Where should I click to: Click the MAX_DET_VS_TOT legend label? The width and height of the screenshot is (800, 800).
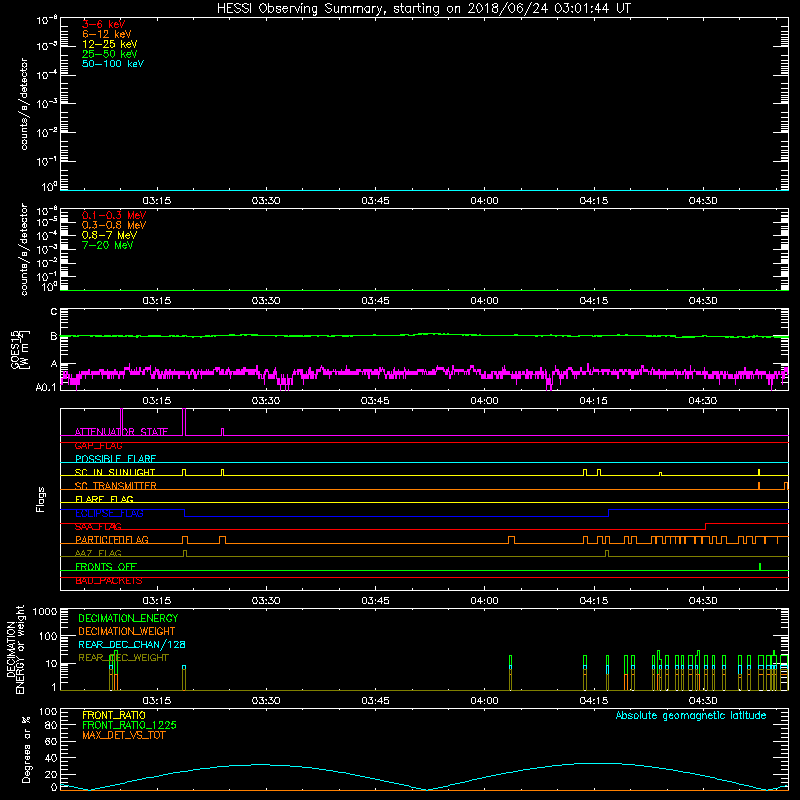(123, 735)
